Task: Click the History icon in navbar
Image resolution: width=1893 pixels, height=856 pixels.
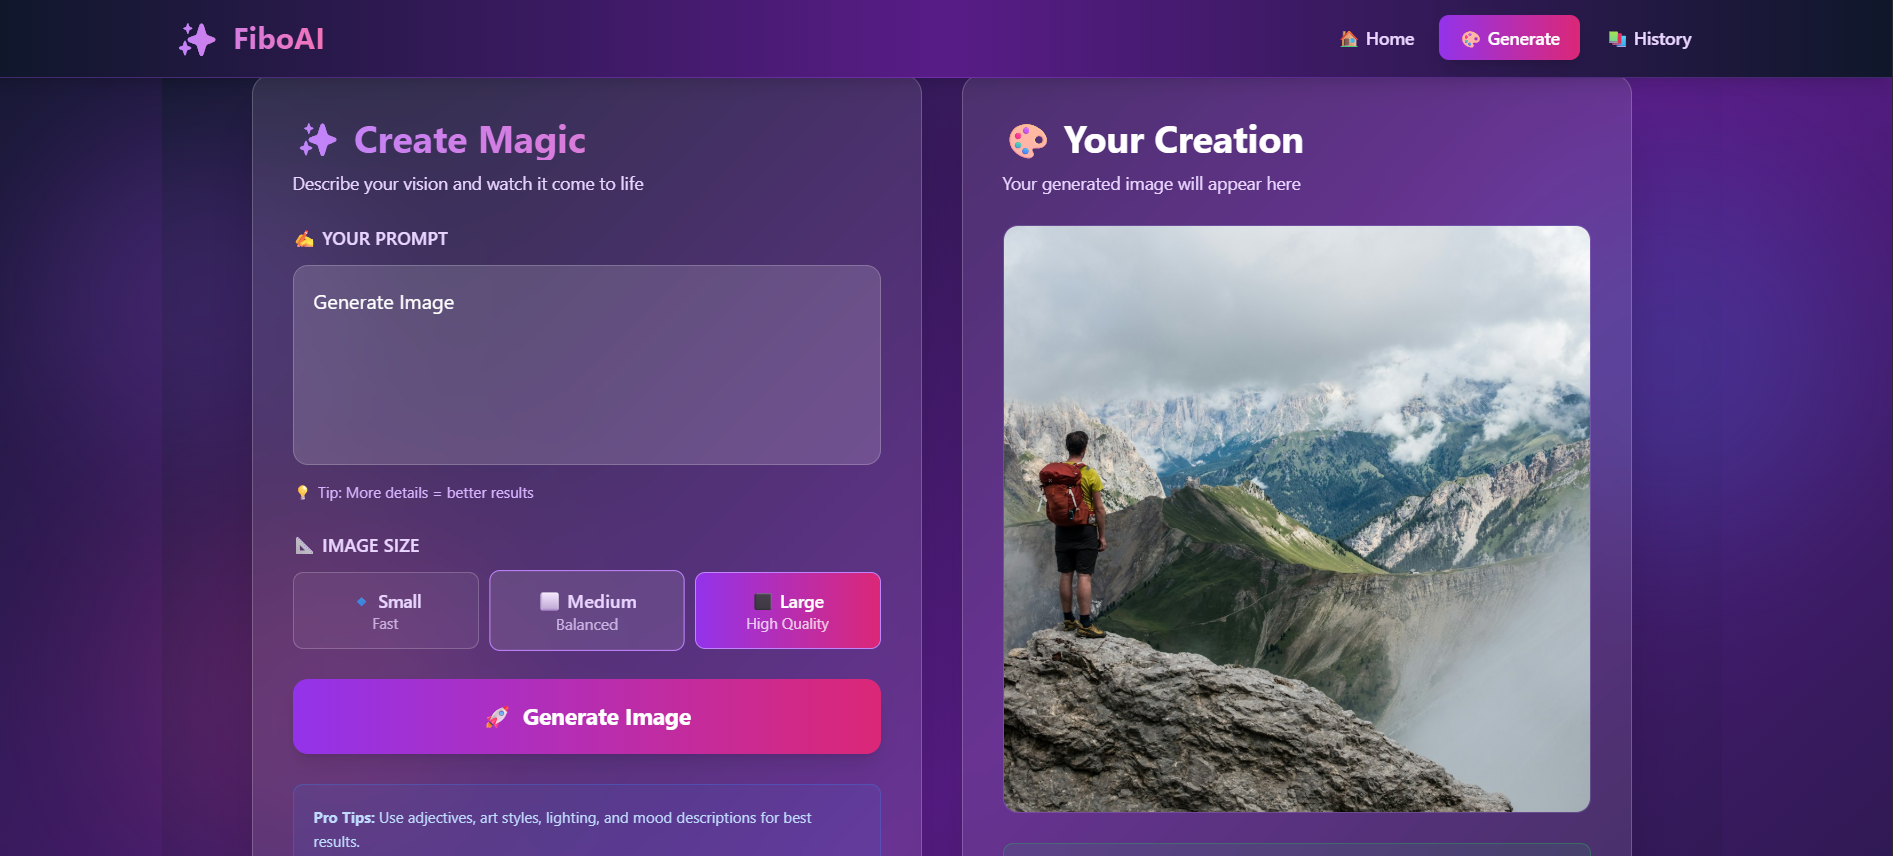Action: [x=1617, y=39]
